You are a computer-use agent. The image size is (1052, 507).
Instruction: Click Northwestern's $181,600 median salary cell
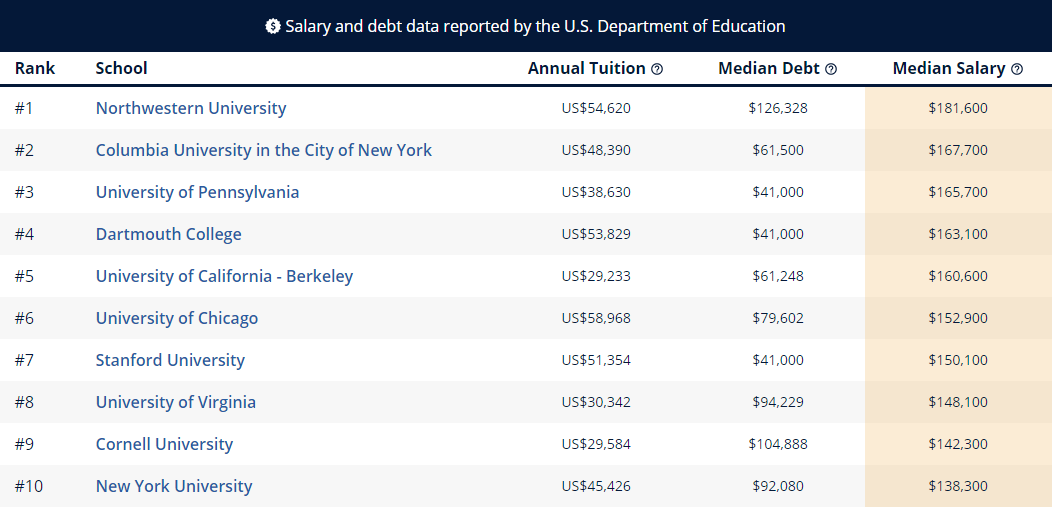(958, 108)
